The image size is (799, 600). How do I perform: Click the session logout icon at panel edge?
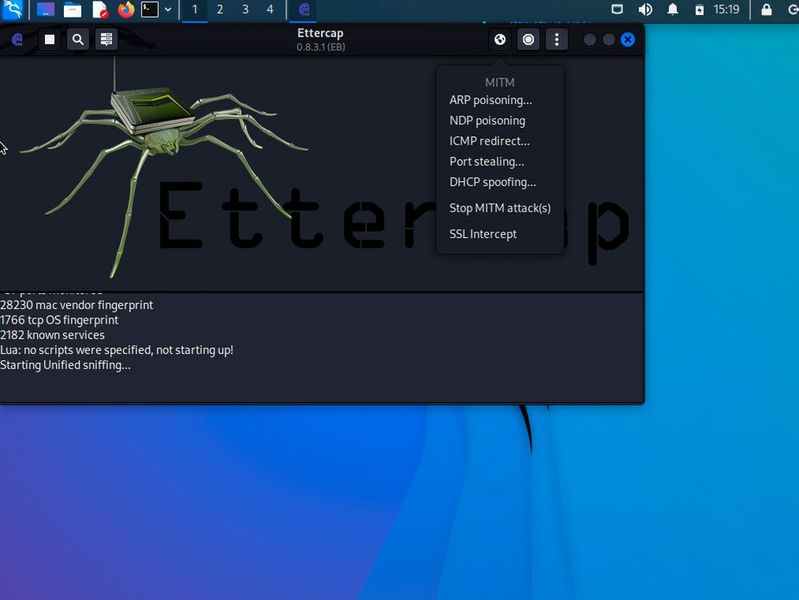792,10
